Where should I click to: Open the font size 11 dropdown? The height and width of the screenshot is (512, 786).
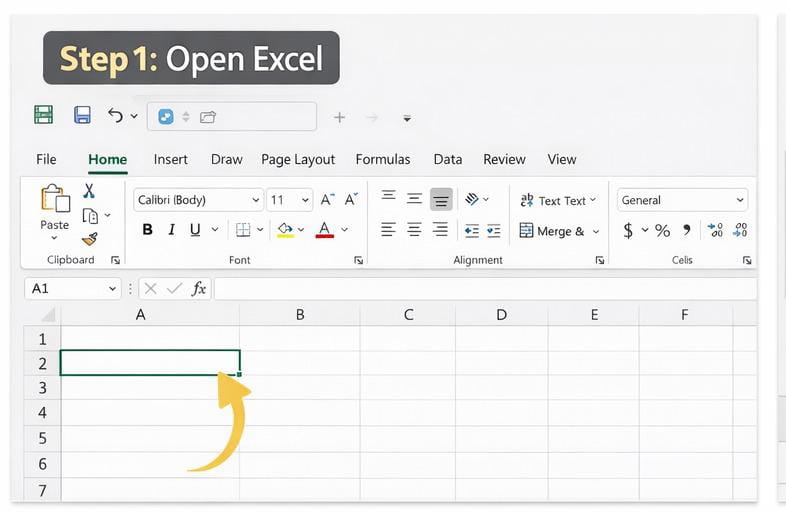click(290, 200)
